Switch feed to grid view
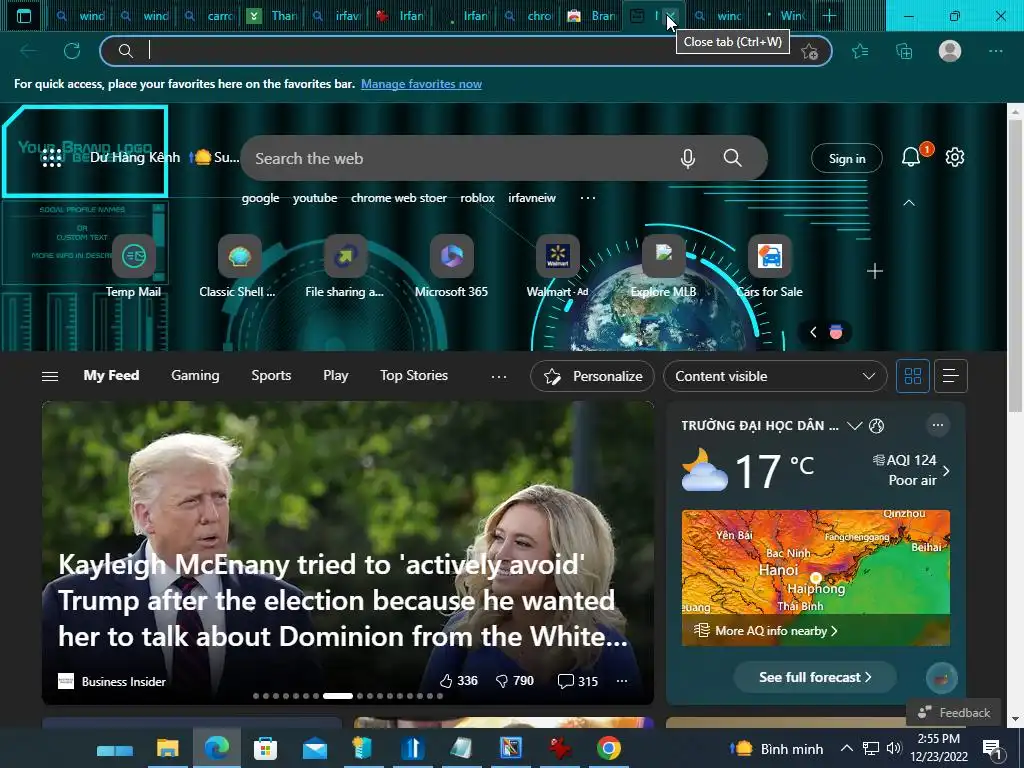The image size is (1024, 768). tap(912, 376)
